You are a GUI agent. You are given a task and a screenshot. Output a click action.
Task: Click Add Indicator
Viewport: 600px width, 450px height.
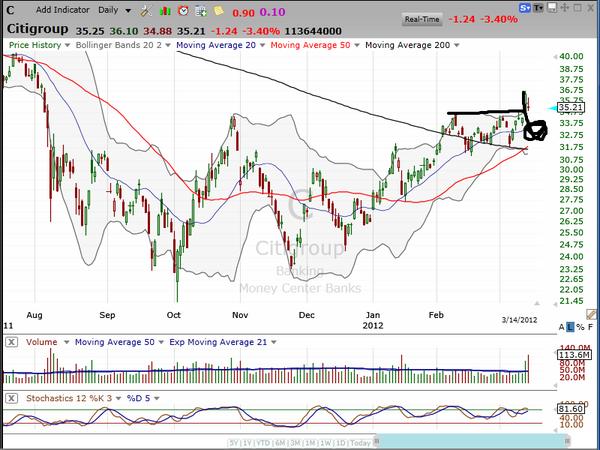(62, 10)
